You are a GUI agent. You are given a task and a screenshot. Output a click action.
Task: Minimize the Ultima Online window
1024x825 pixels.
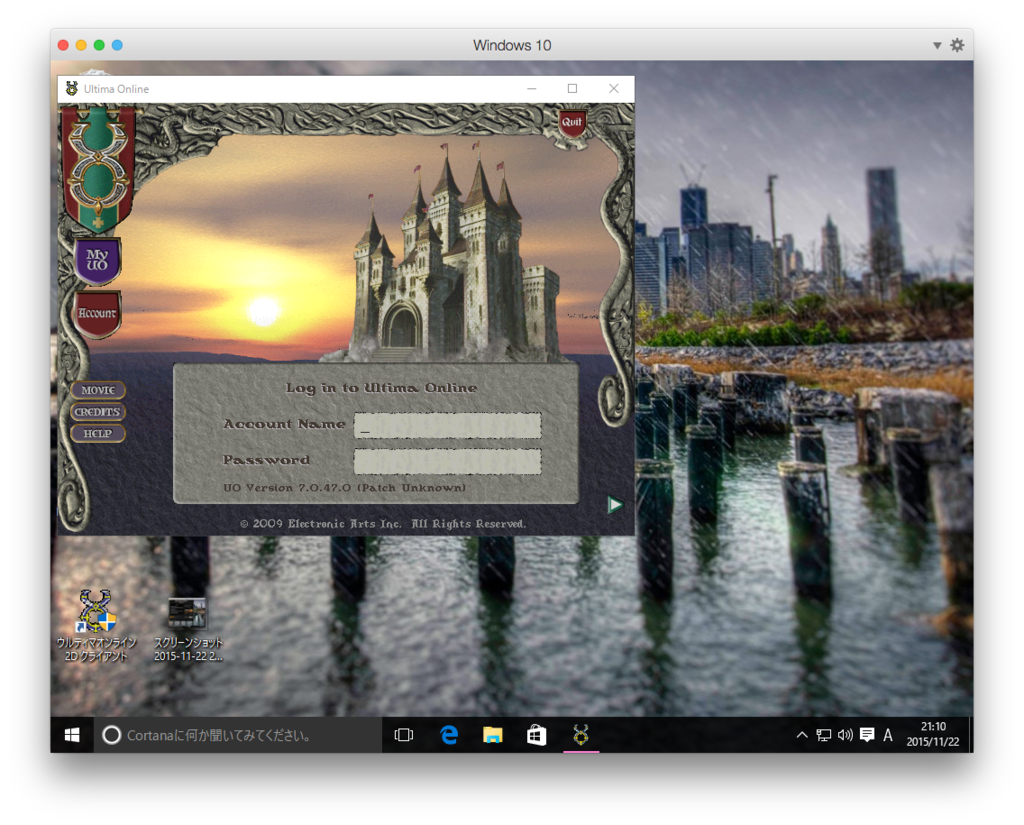(x=532, y=89)
